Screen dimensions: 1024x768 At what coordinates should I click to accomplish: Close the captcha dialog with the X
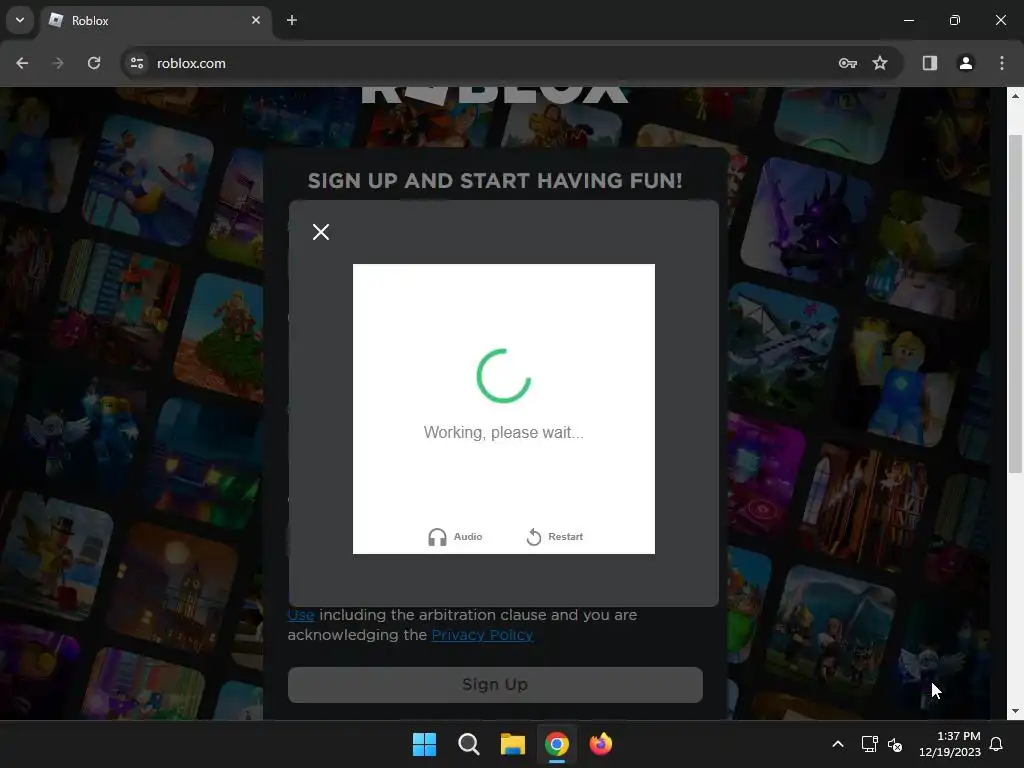click(321, 232)
